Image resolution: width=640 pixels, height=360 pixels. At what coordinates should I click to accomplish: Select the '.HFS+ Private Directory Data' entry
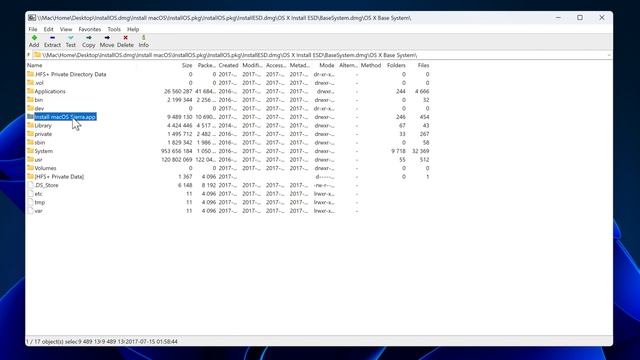tap(70, 74)
